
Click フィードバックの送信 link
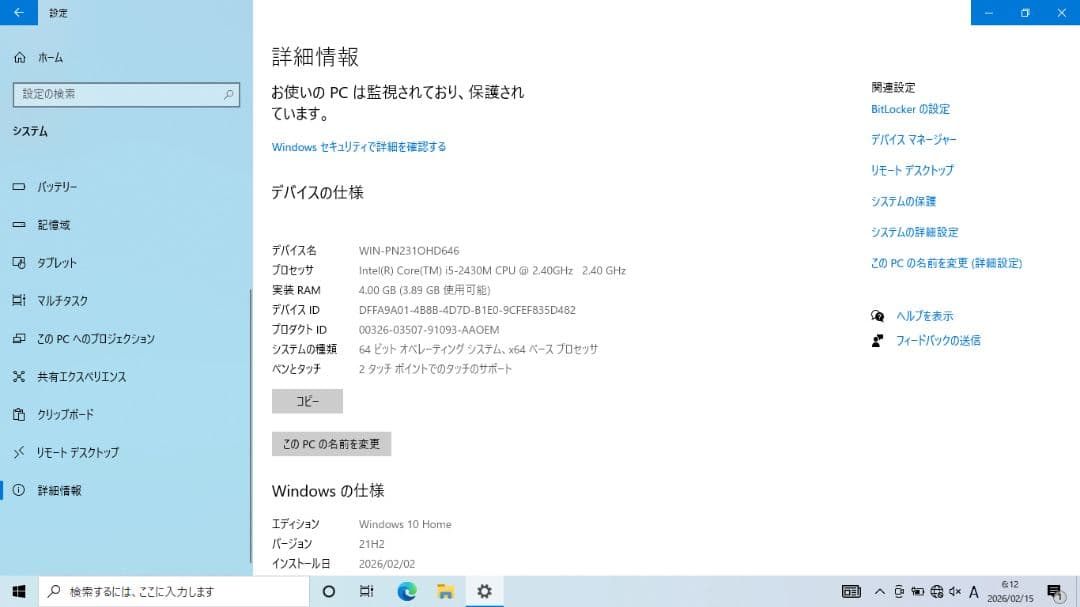click(x=938, y=340)
